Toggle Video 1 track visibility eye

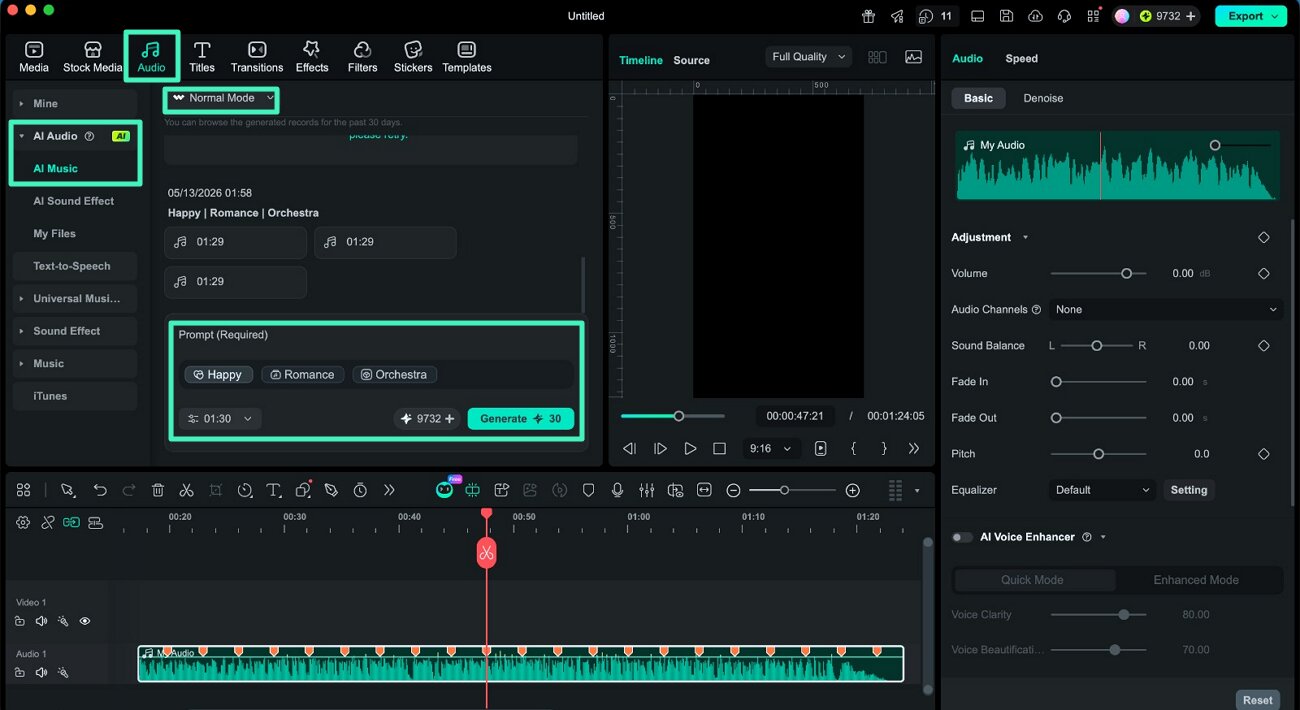point(85,621)
